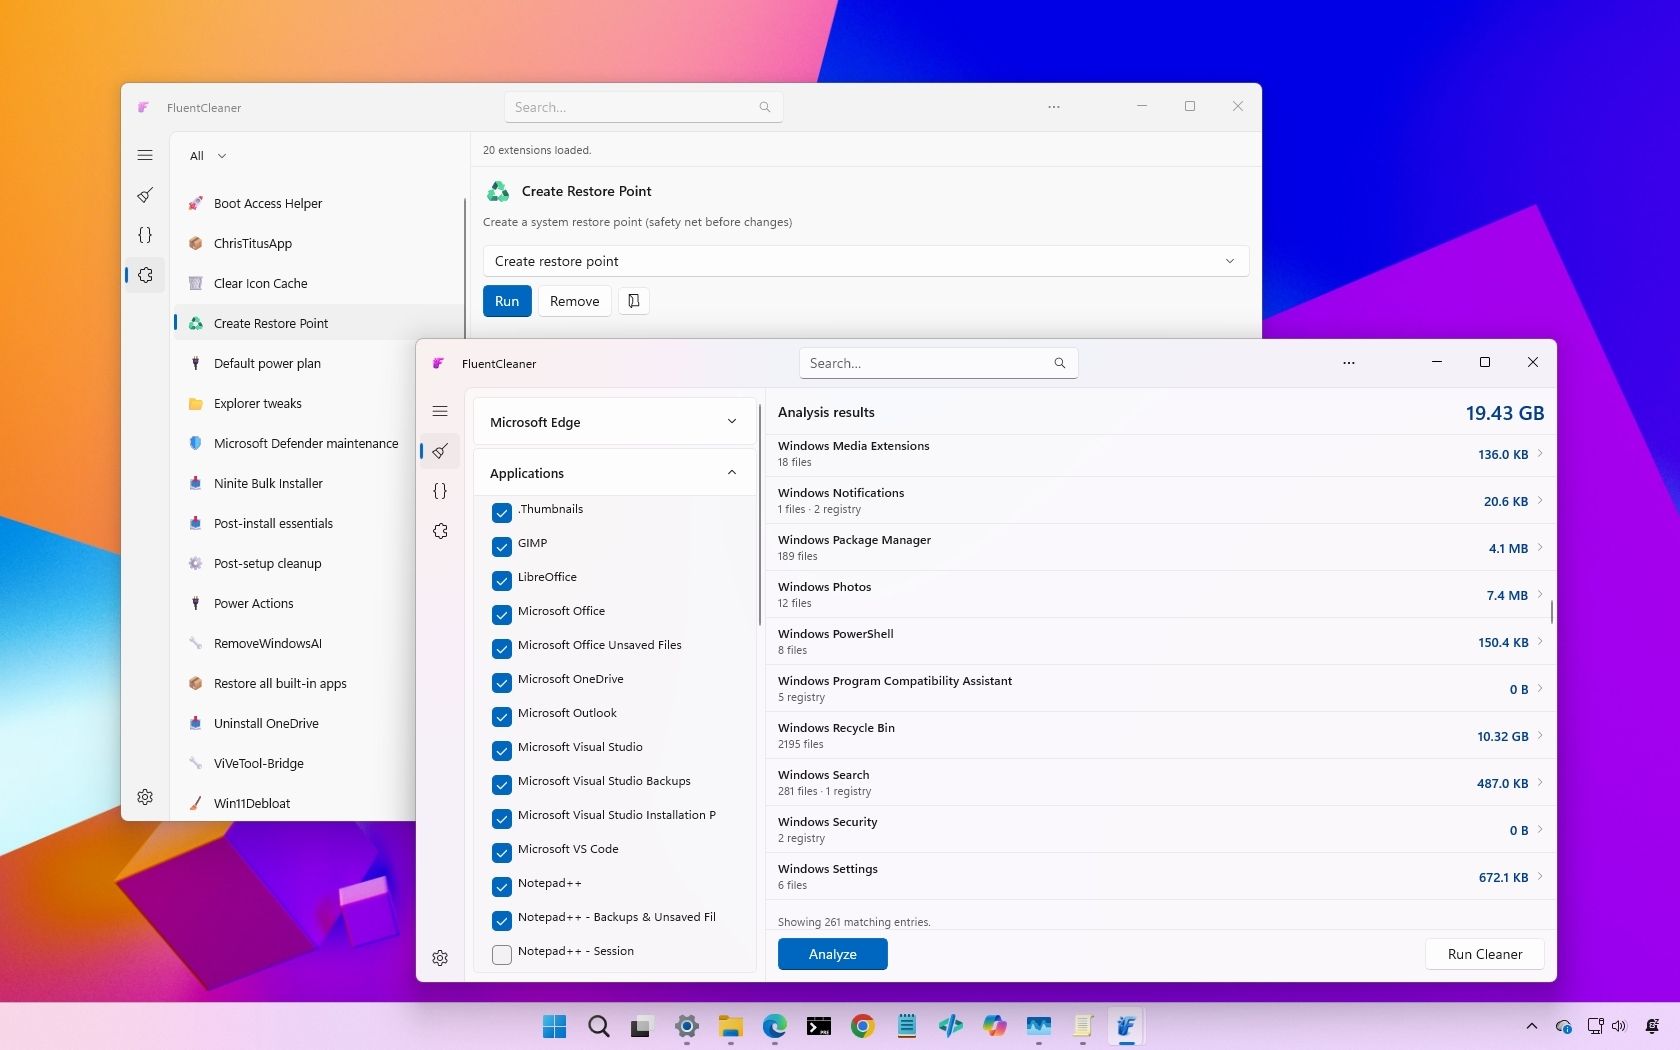1680x1050 pixels.
Task: Uncheck the Microsoft Office checkbox
Action: pos(502,615)
